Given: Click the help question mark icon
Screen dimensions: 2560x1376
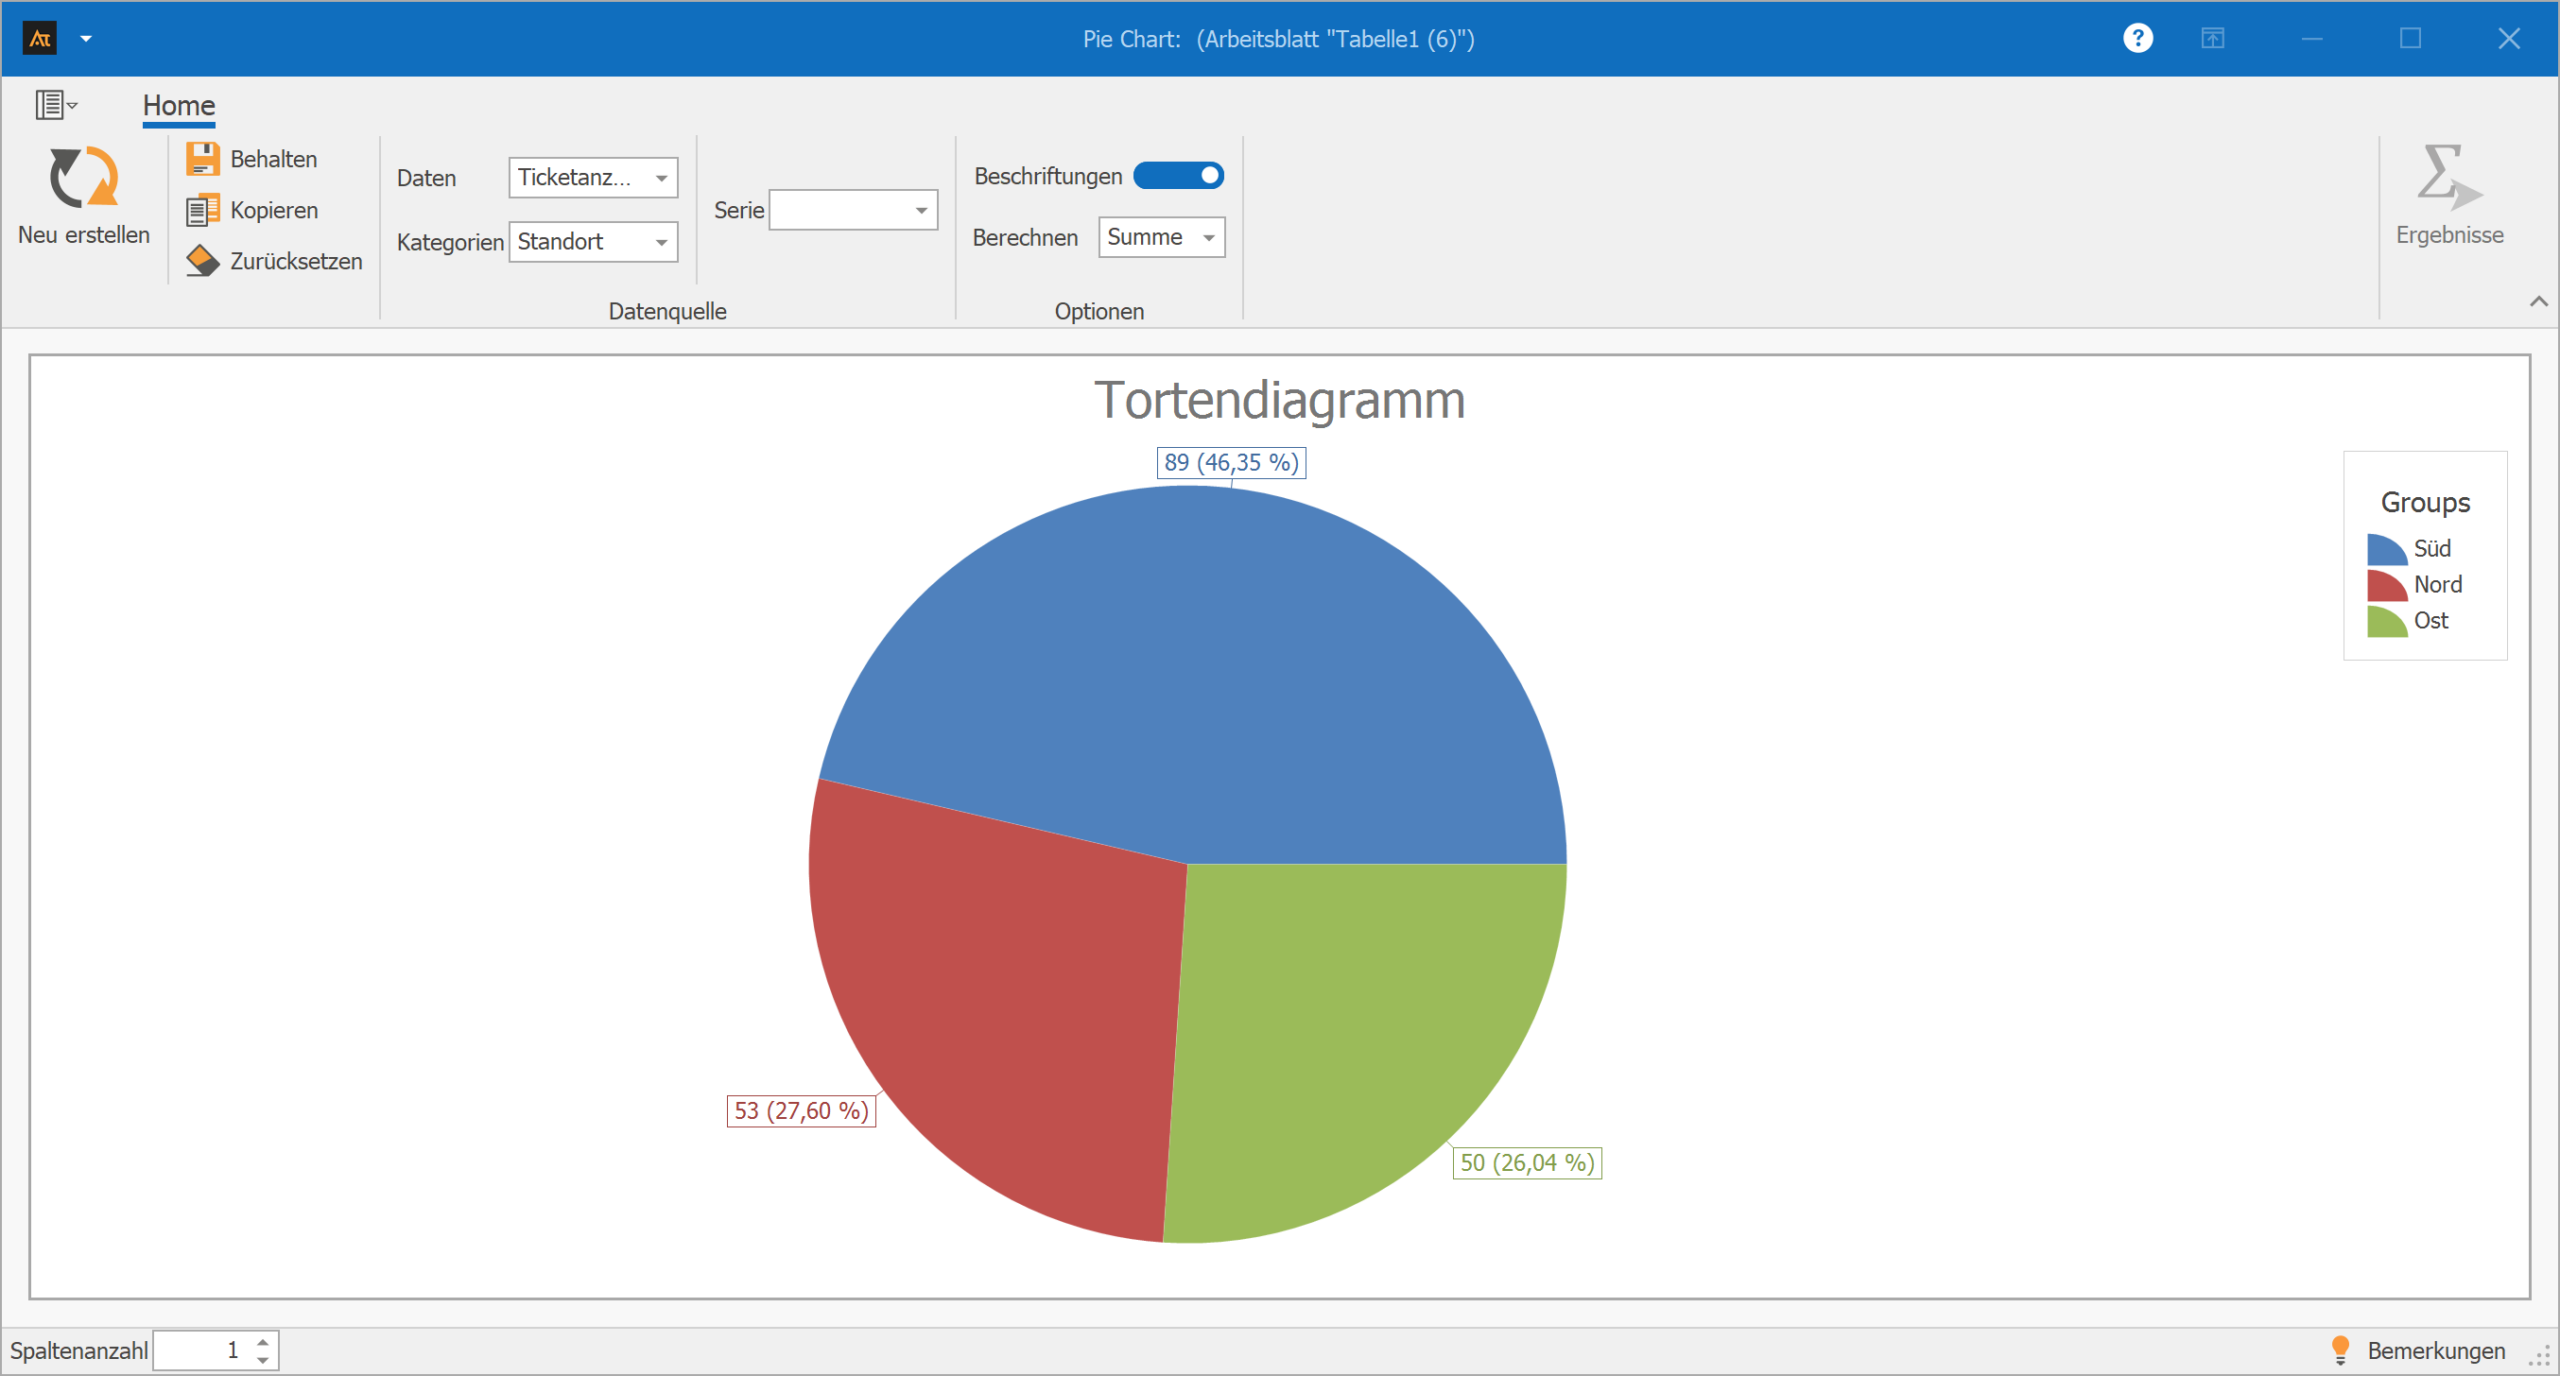Looking at the screenshot, I should coord(2137,38).
